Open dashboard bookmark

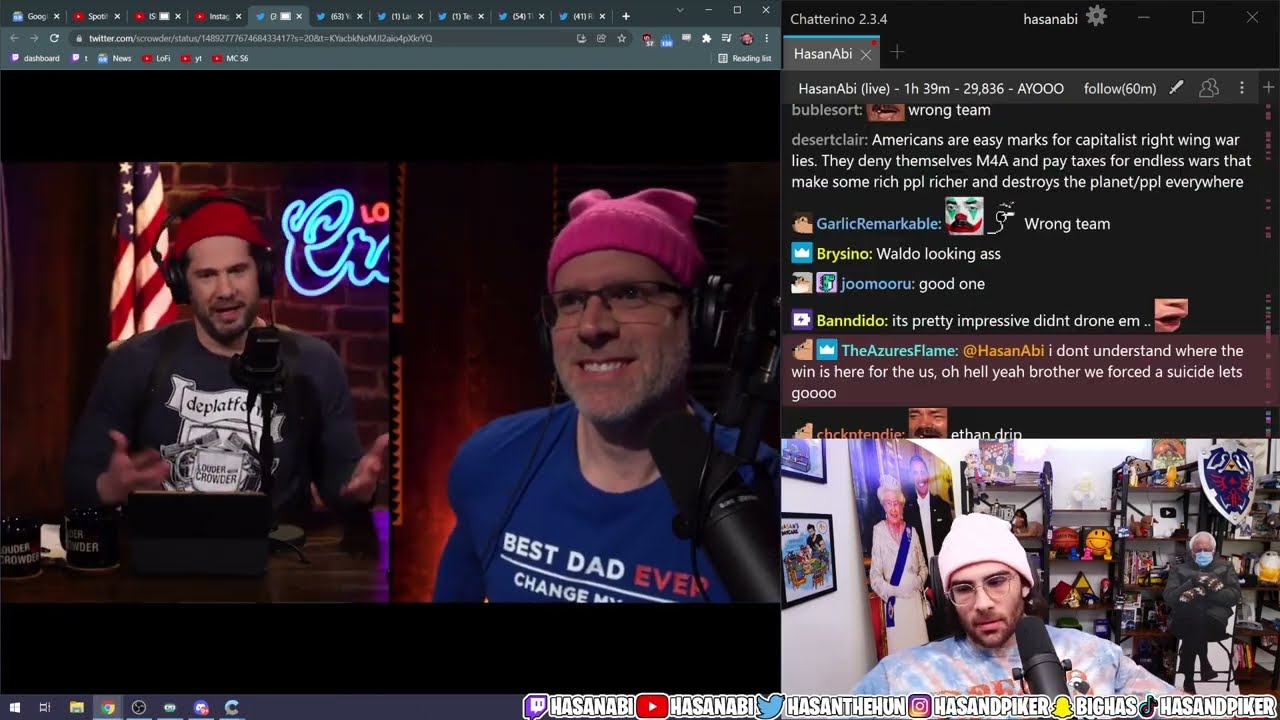coord(35,58)
